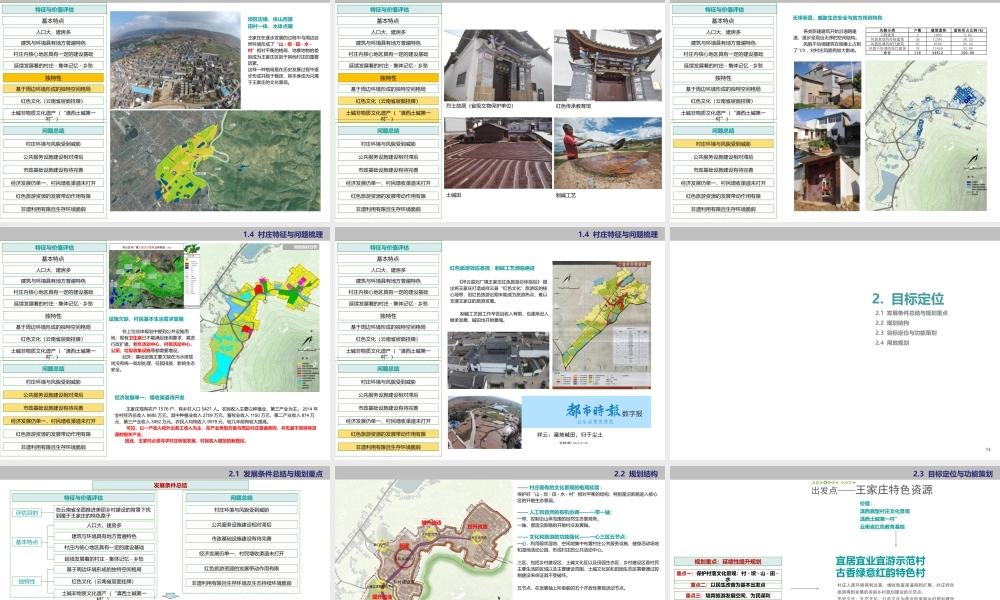Click highlighted '公共服务设施建设相对滞后' on land-use slide
Image resolution: width=1000 pixels, height=600 pixels.
tap(54, 395)
